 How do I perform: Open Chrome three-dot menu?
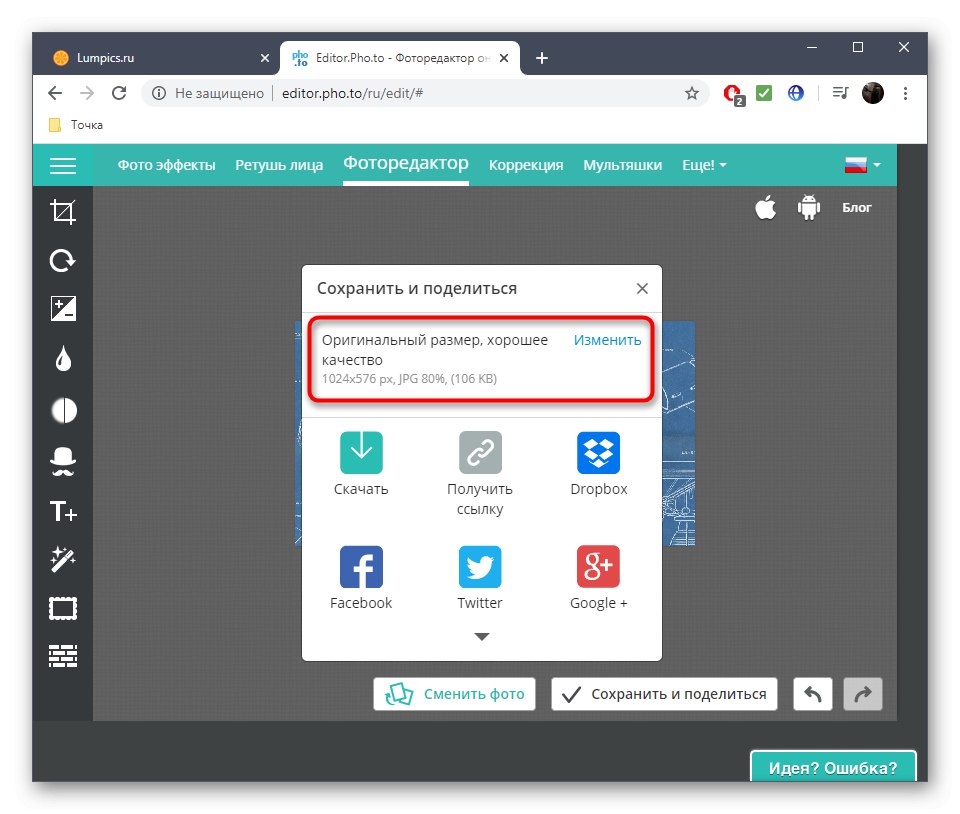(x=905, y=93)
